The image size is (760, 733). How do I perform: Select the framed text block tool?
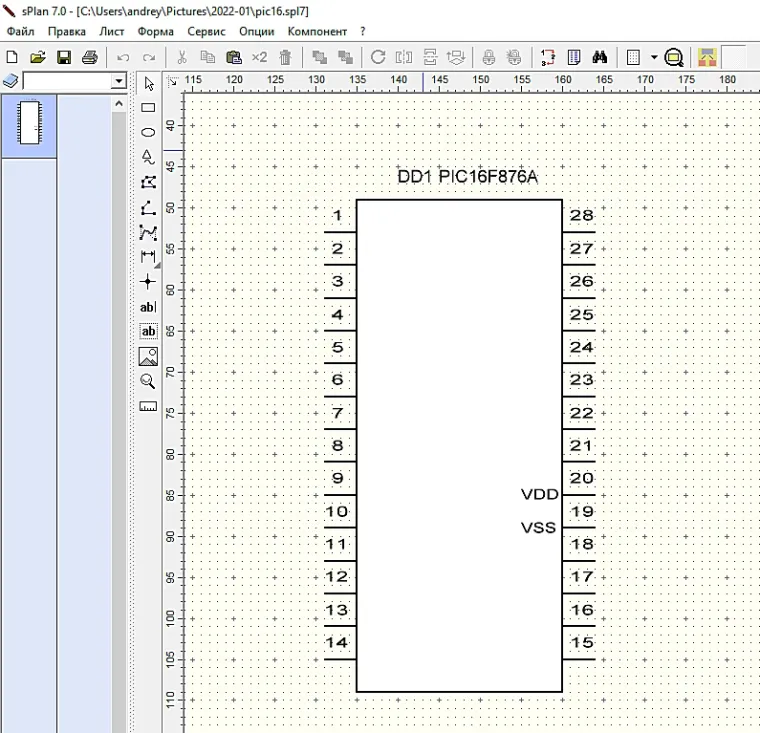[x=148, y=331]
